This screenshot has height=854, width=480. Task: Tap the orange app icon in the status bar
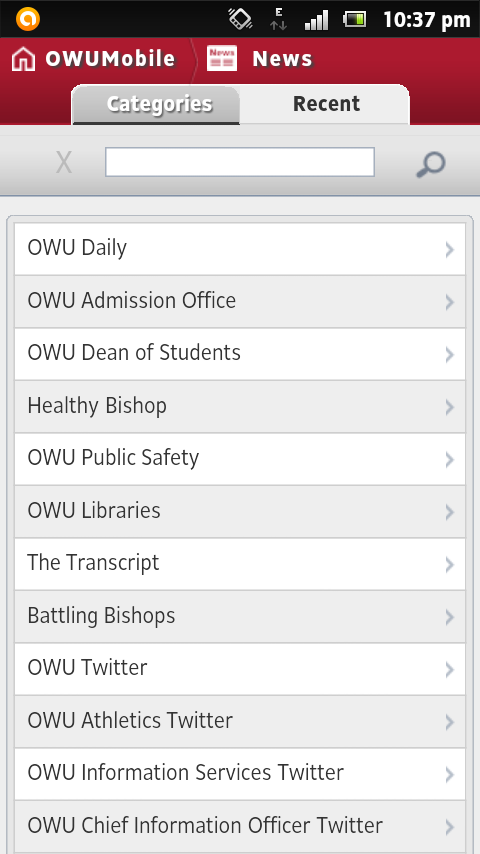[28, 19]
